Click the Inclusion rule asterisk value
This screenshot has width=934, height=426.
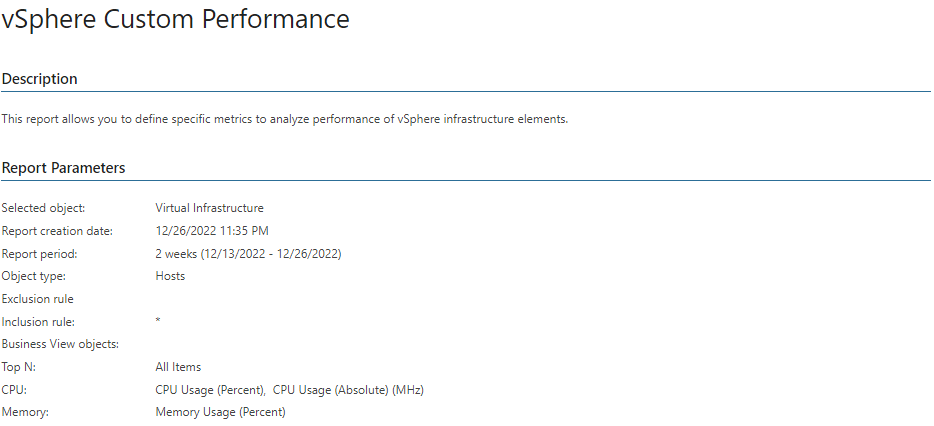[158, 321]
